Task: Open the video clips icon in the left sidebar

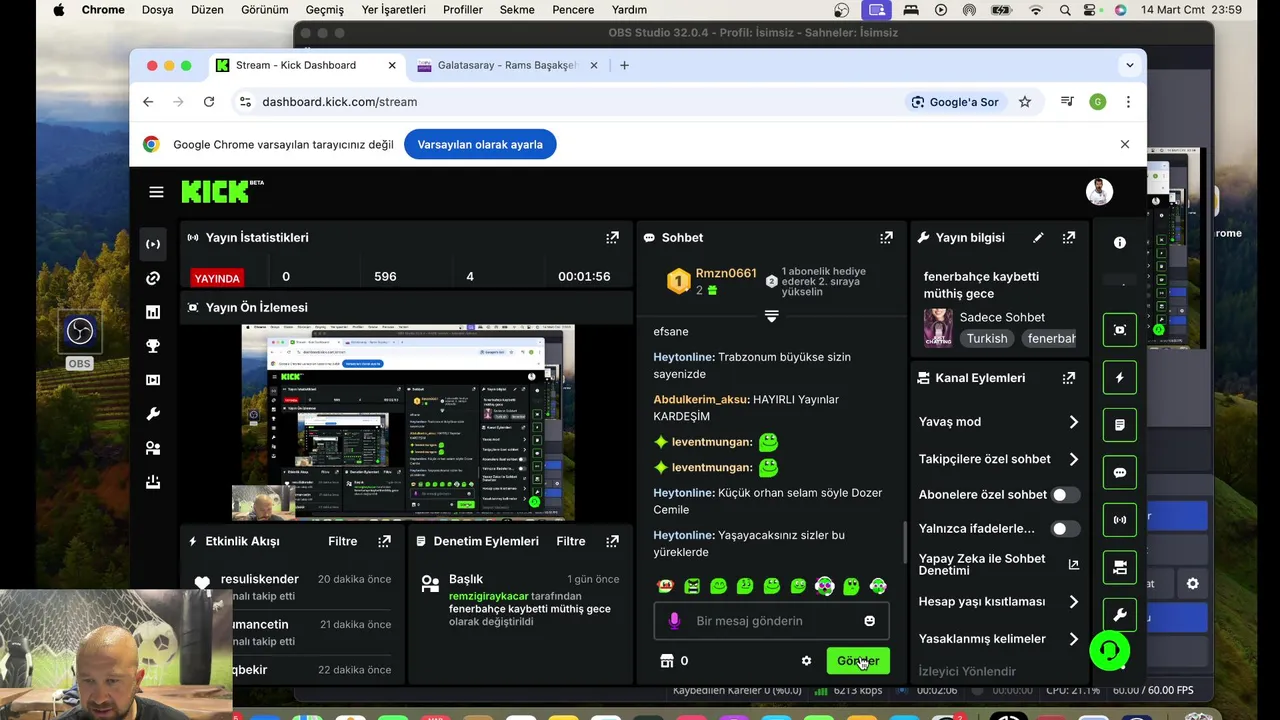Action: pyautogui.click(x=153, y=380)
